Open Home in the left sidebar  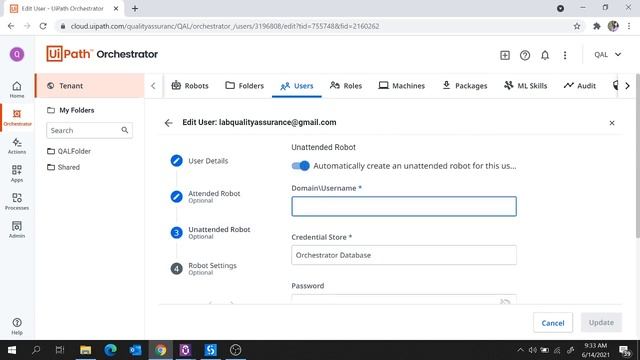(x=17, y=89)
